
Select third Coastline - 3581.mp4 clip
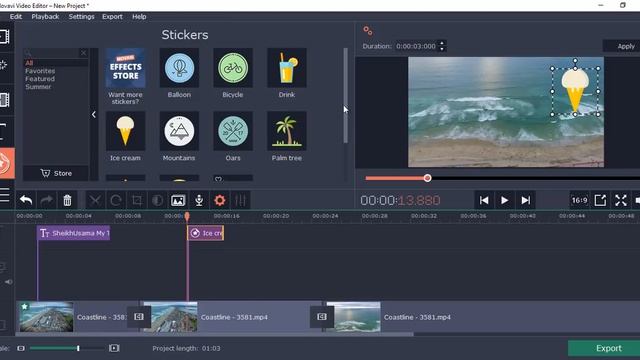pyautogui.click(x=482, y=317)
